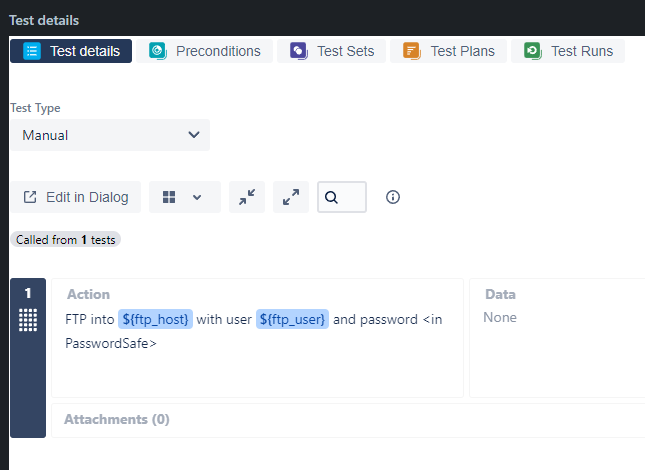Click the Called from 1 tests badge
This screenshot has height=470, width=645.
(x=65, y=239)
